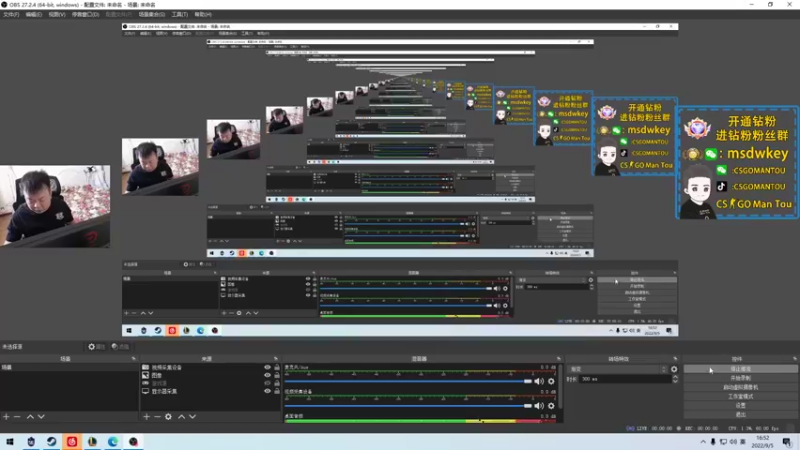Click the 滤镜 filters icon above Scenes
800x450 pixels.
click(120, 346)
